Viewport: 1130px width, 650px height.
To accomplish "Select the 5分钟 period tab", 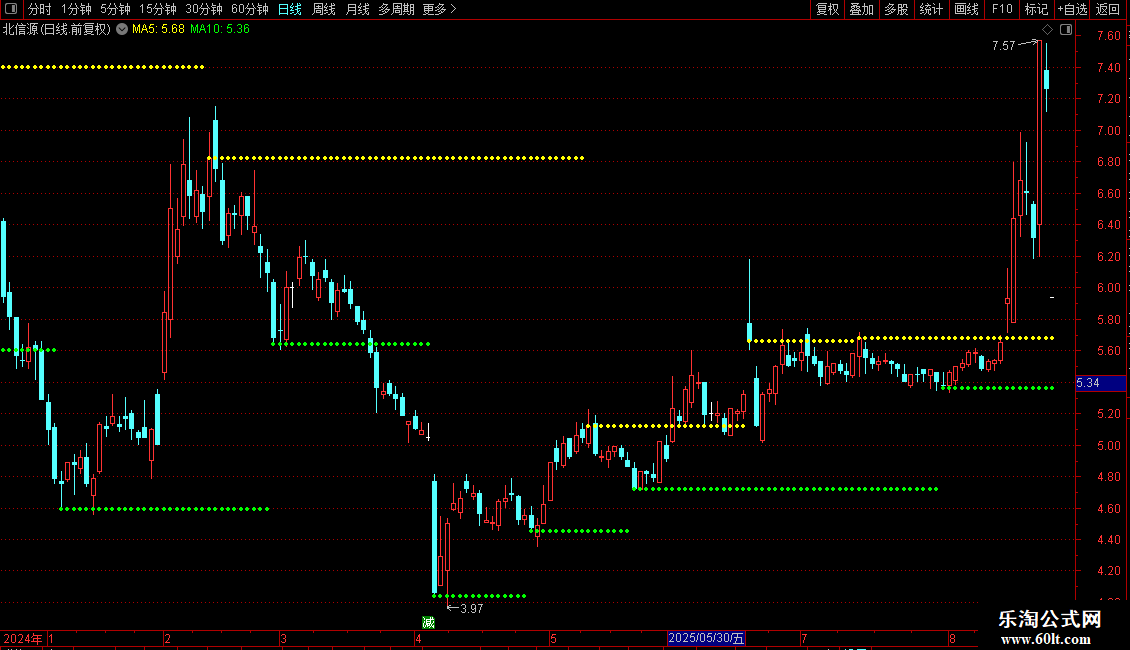I will pos(115,9).
